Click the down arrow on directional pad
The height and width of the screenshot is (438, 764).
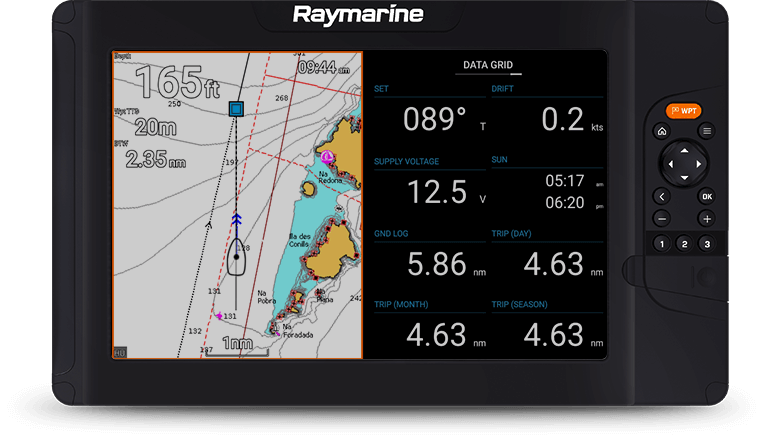684,178
